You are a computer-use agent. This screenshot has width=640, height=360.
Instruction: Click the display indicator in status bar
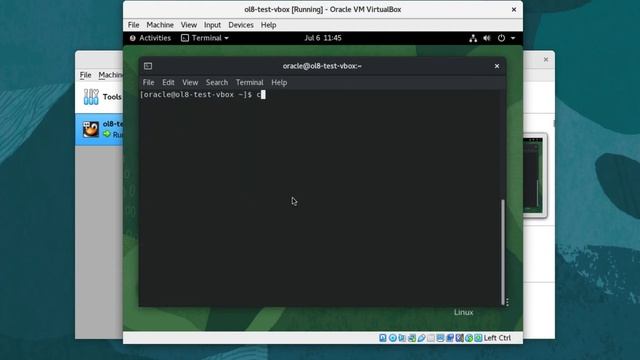tap(440, 338)
